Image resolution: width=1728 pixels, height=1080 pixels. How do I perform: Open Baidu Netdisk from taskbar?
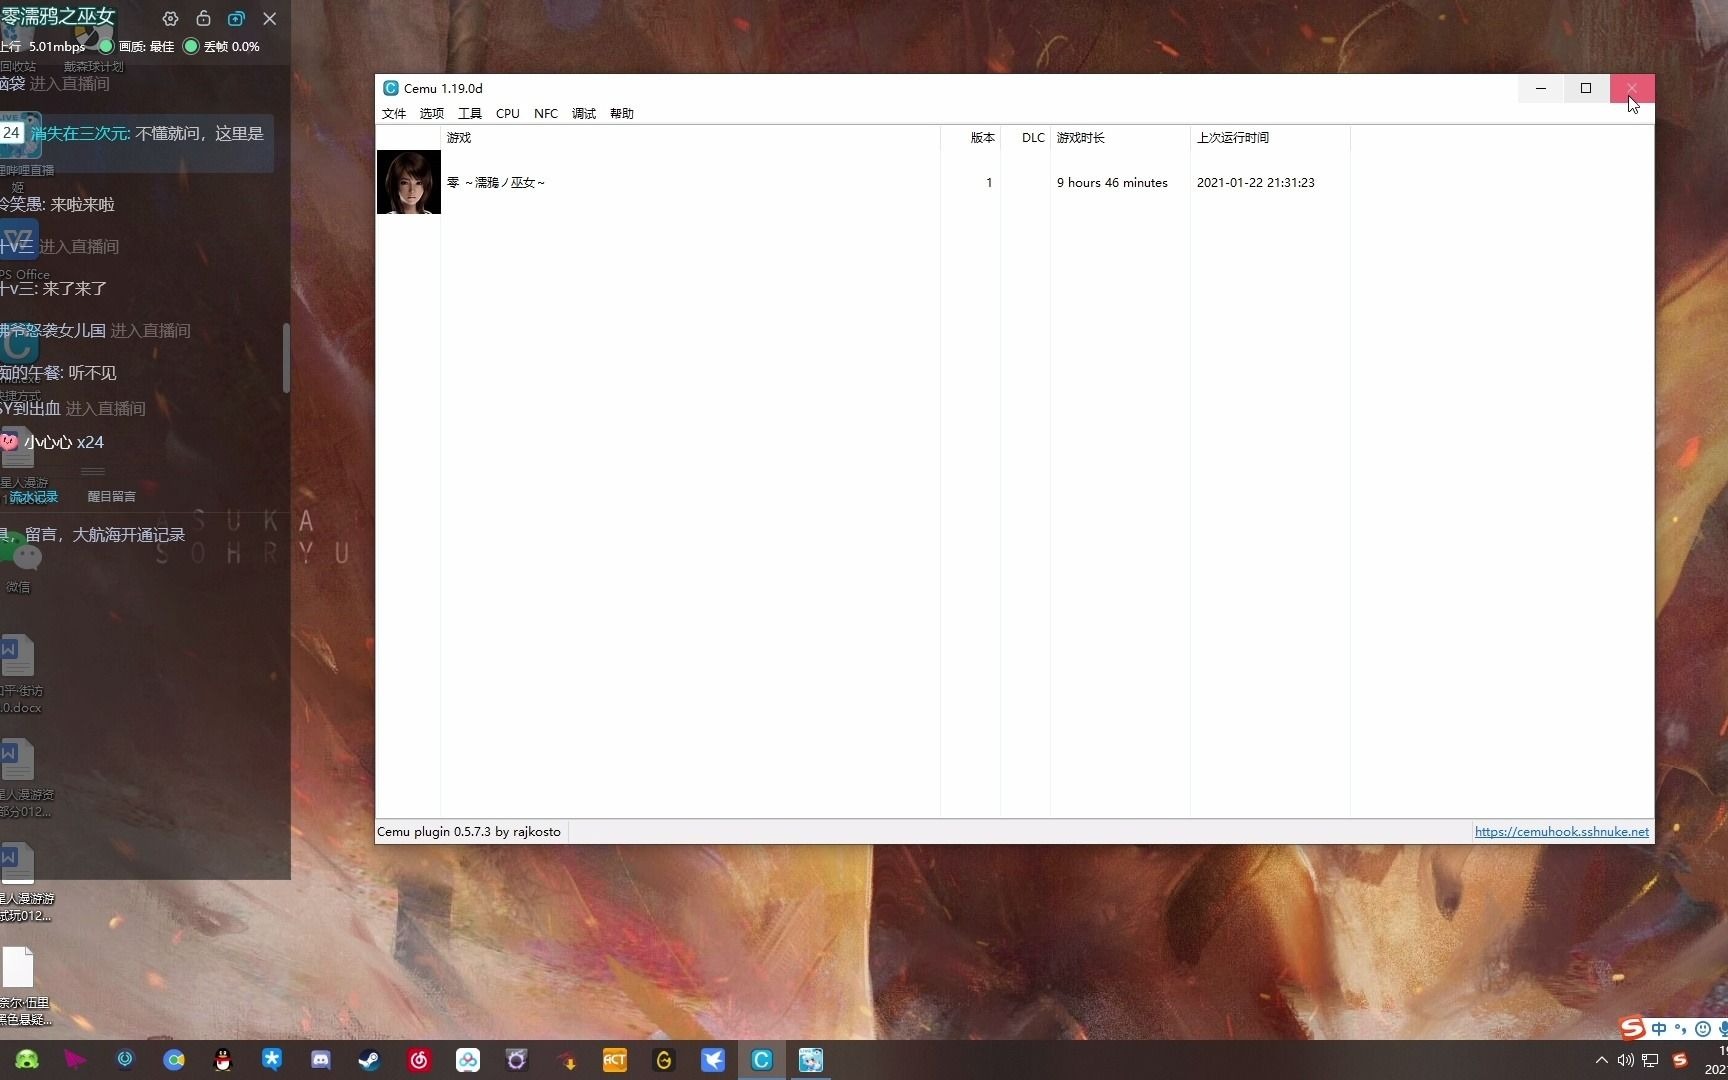468,1060
